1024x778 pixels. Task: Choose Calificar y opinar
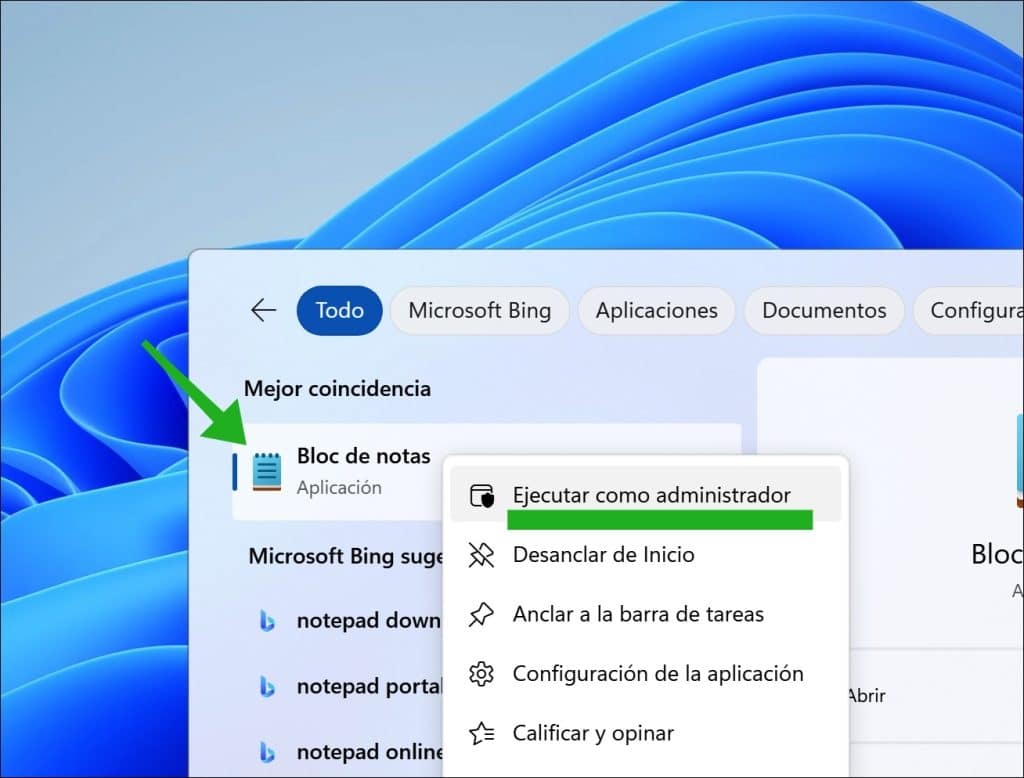point(646,733)
